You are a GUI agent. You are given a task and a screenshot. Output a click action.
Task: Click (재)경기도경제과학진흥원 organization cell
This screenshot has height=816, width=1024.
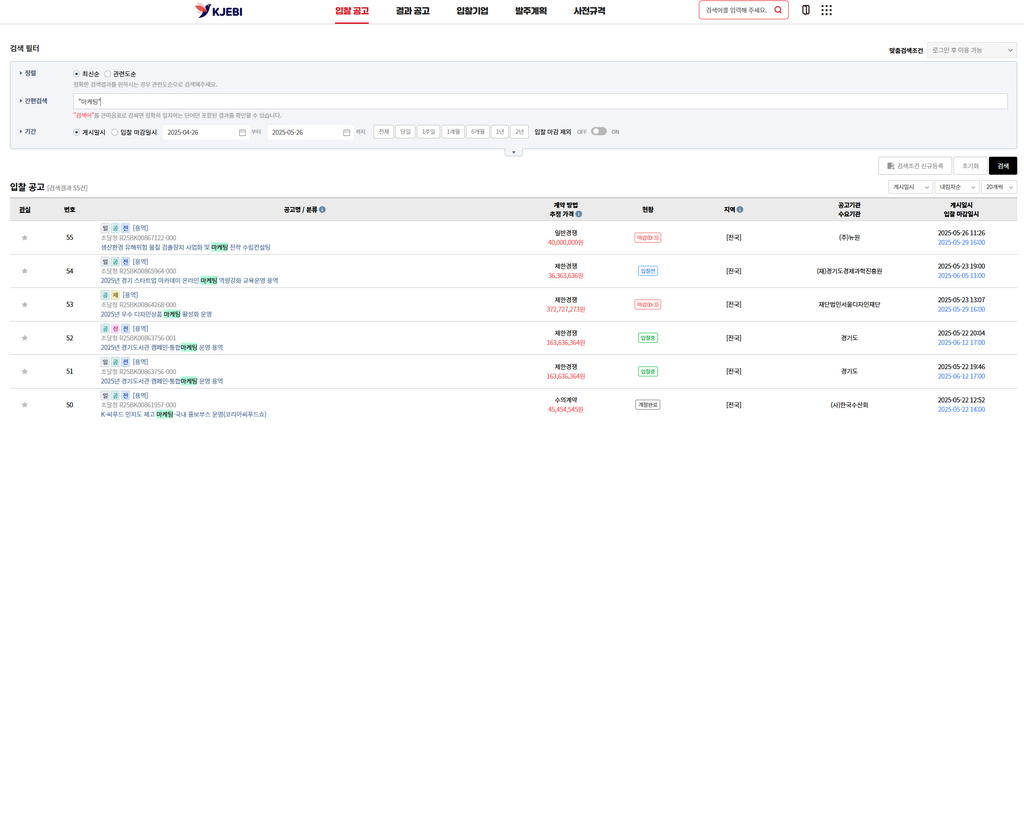click(x=849, y=271)
